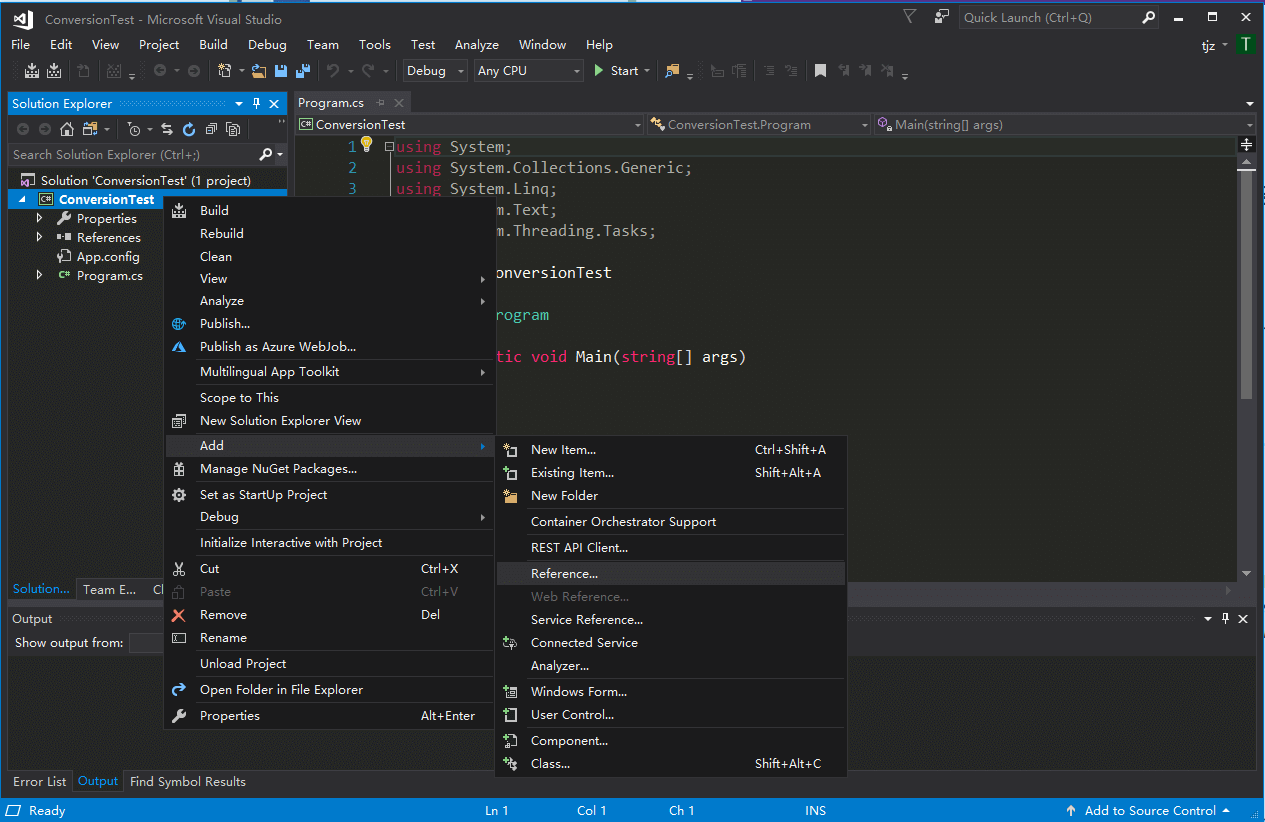Toggle auto hide pin on Output panel
This screenshot has height=822, width=1265.
point(1225,619)
